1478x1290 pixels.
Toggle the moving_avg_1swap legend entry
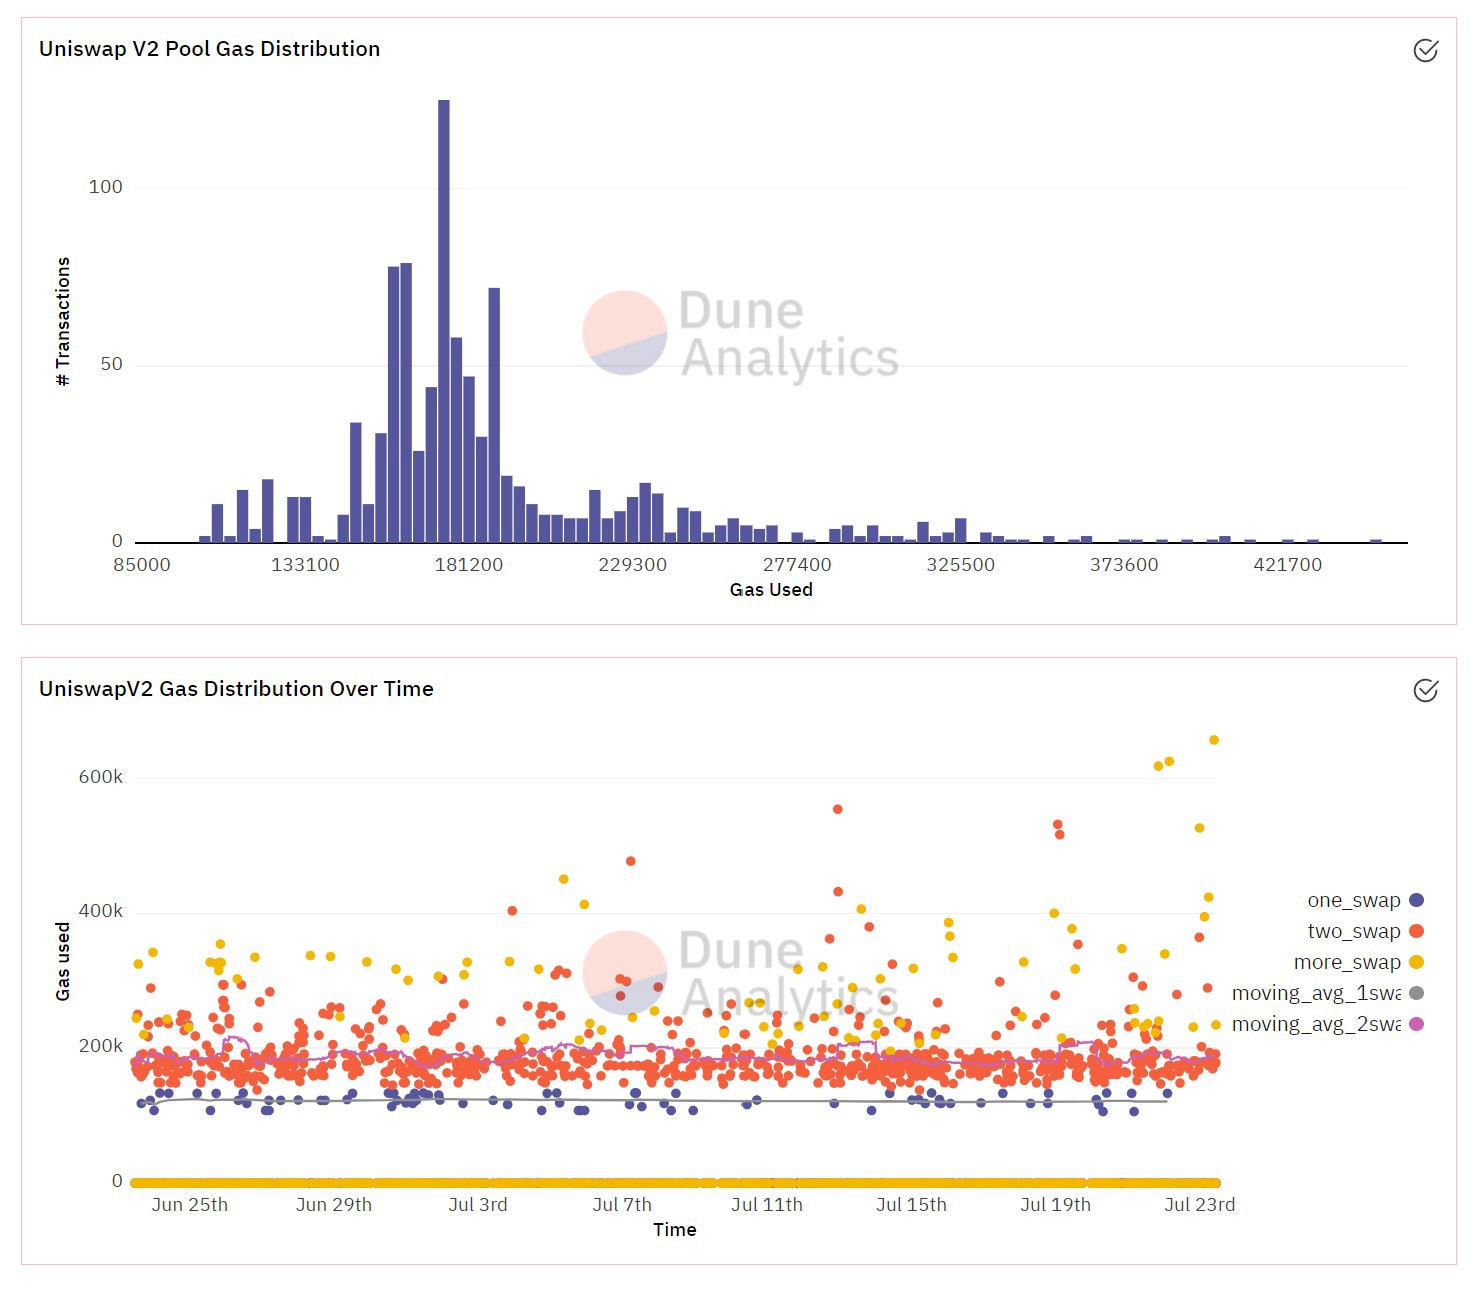(1327, 993)
